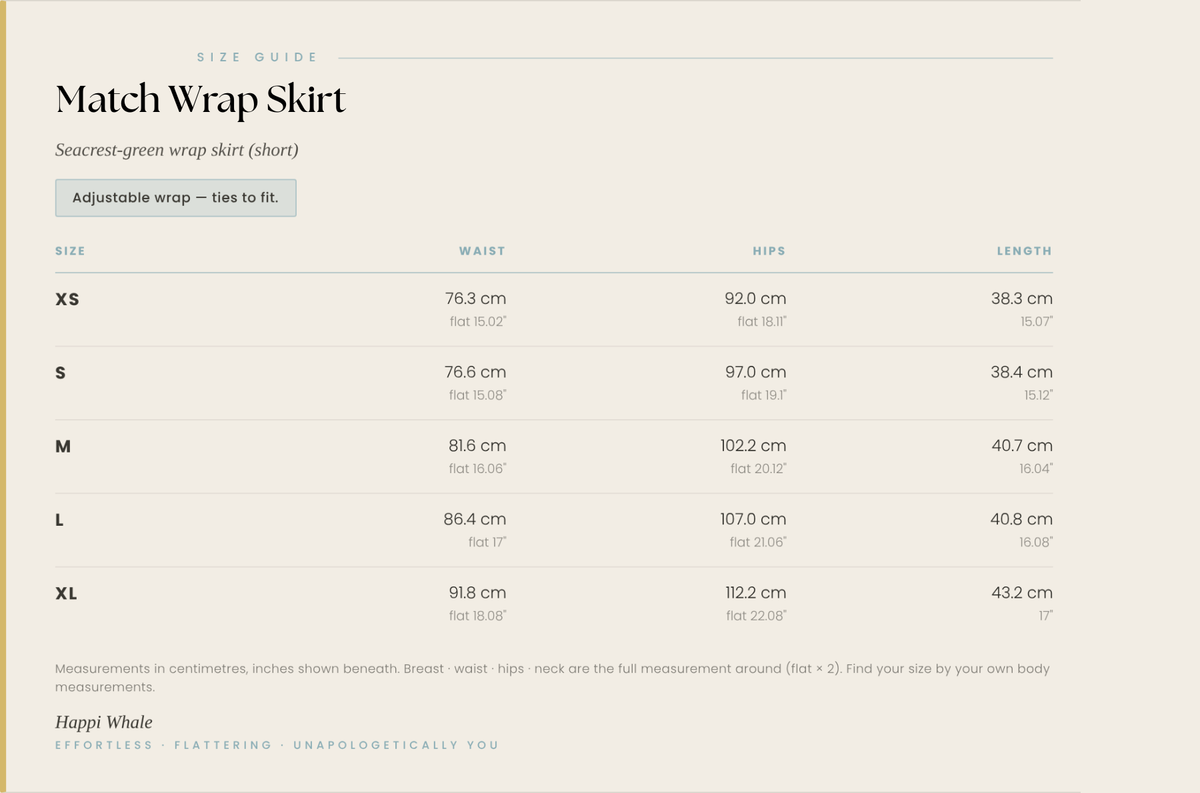This screenshot has width=1200, height=793.
Task: Click the 'Match Wrap Skirt' heading
Action: [201, 99]
